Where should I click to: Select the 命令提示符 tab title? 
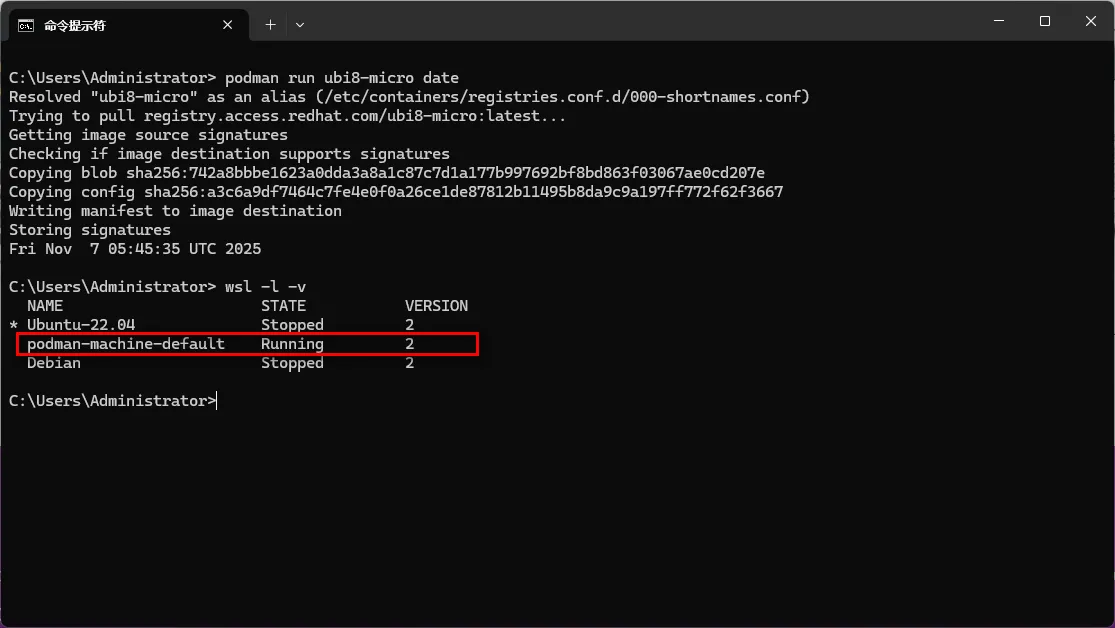click(75, 25)
